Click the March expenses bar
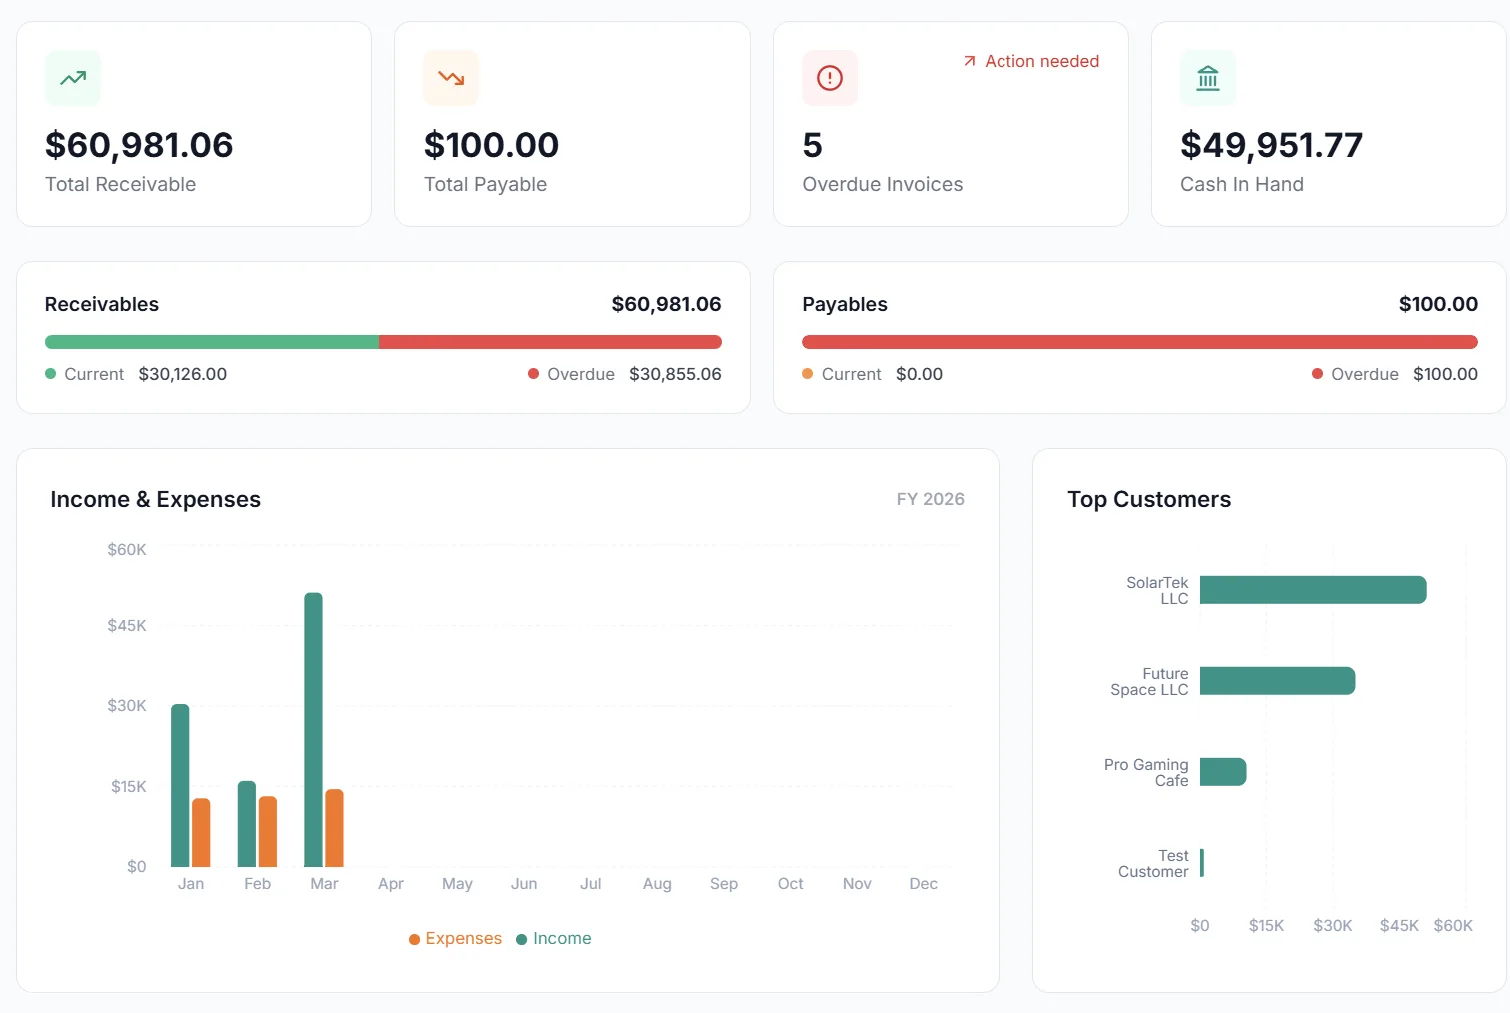The height and width of the screenshot is (1013, 1510). (334, 828)
